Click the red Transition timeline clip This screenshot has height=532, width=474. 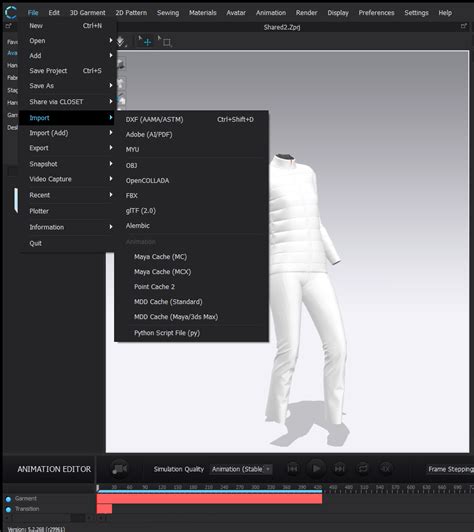(x=104, y=509)
